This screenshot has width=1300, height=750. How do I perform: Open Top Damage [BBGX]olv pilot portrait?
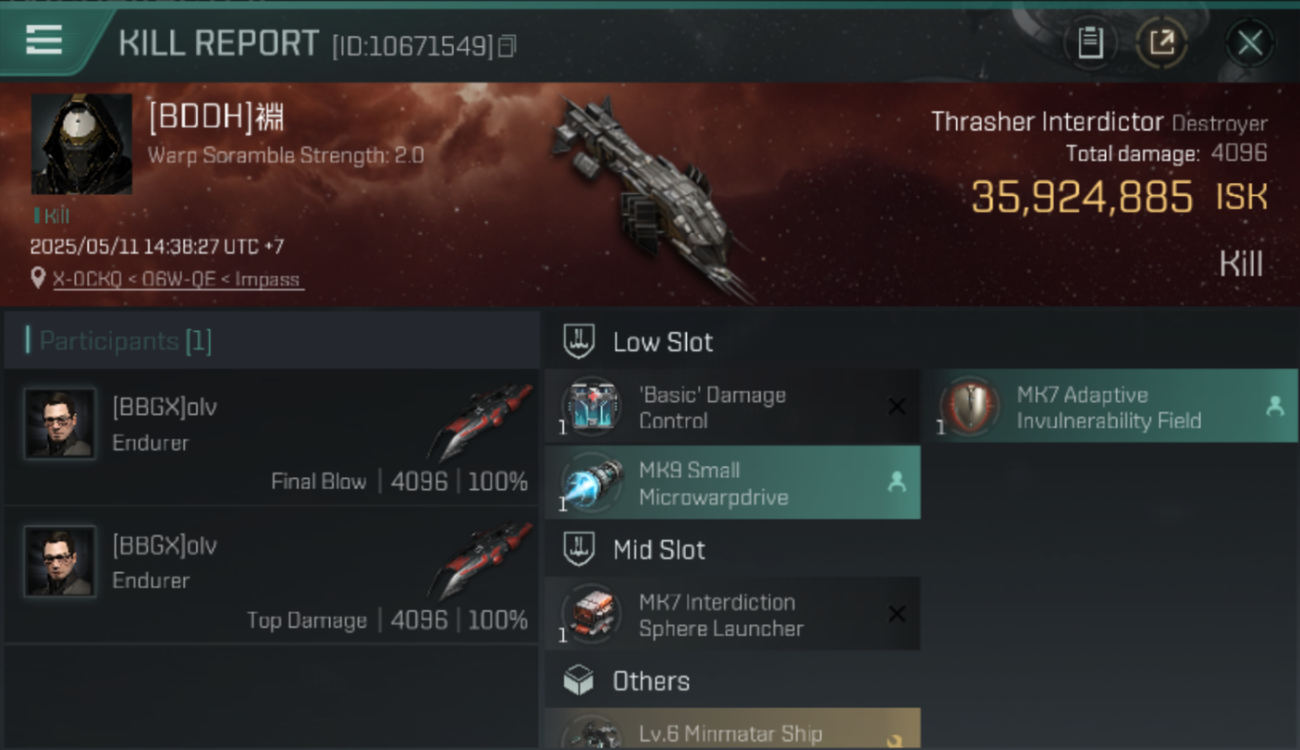tap(60, 562)
